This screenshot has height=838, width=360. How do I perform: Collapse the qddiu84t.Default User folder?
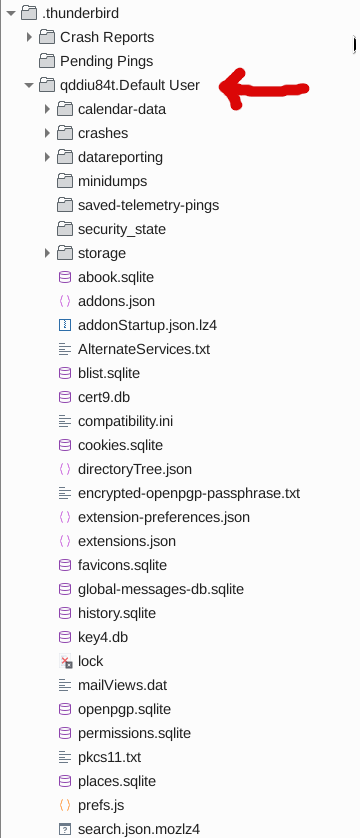(29, 85)
